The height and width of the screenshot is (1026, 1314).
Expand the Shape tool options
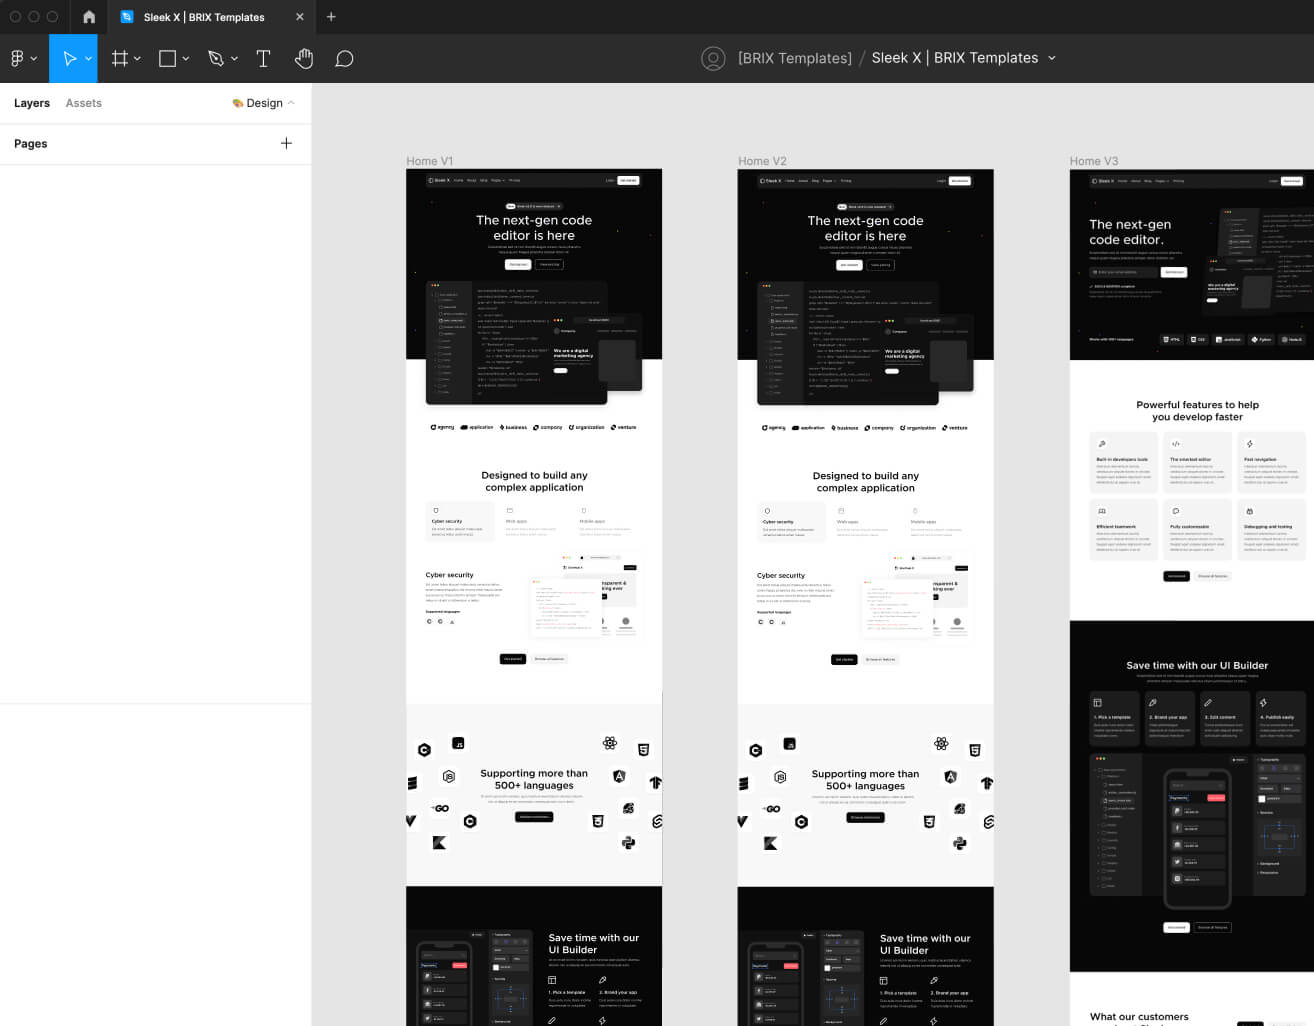186,58
